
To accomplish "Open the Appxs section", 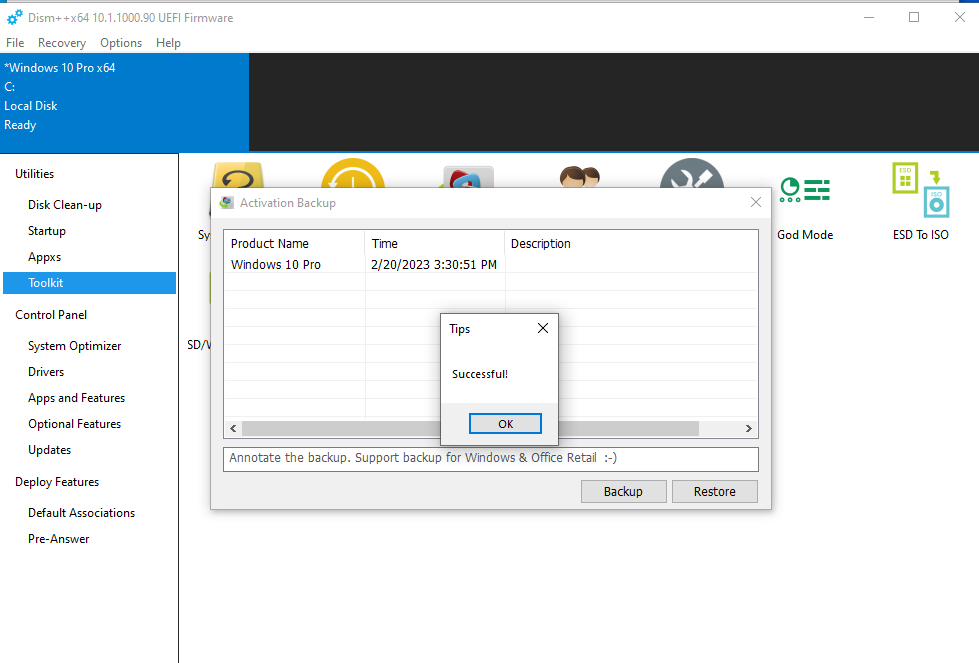I will [44, 257].
